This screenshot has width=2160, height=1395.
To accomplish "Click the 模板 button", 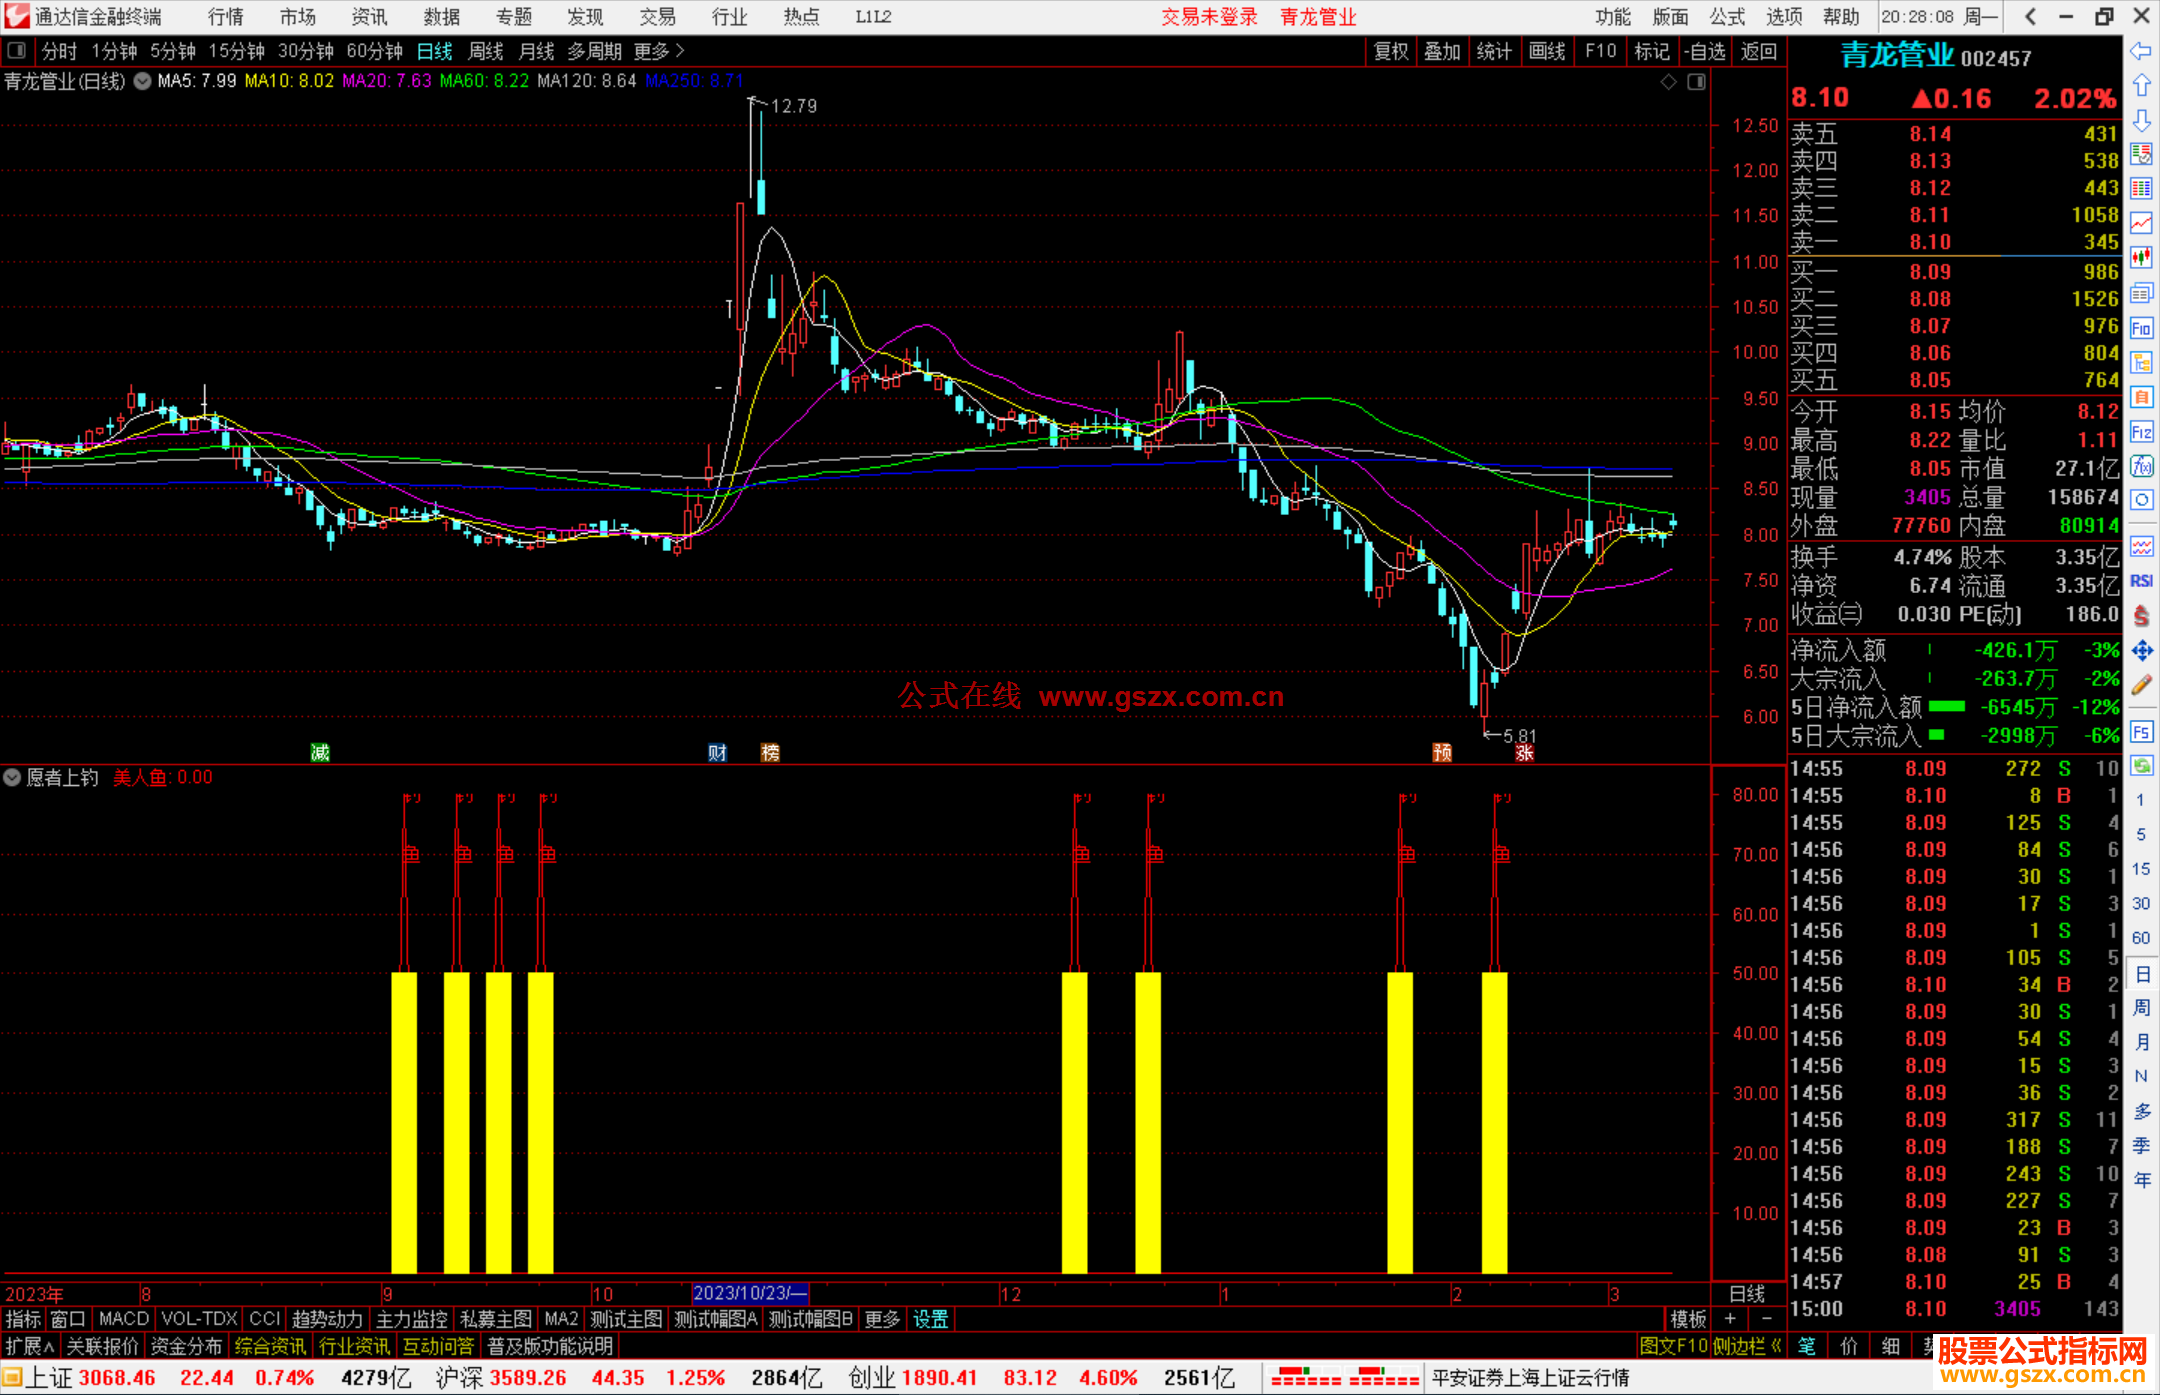I will (1688, 1319).
